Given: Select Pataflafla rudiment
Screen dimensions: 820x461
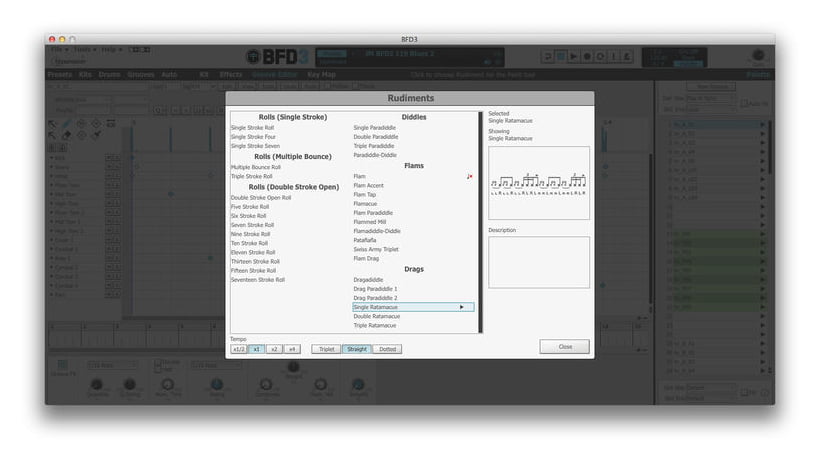Looking at the screenshot, I should click(x=365, y=240).
